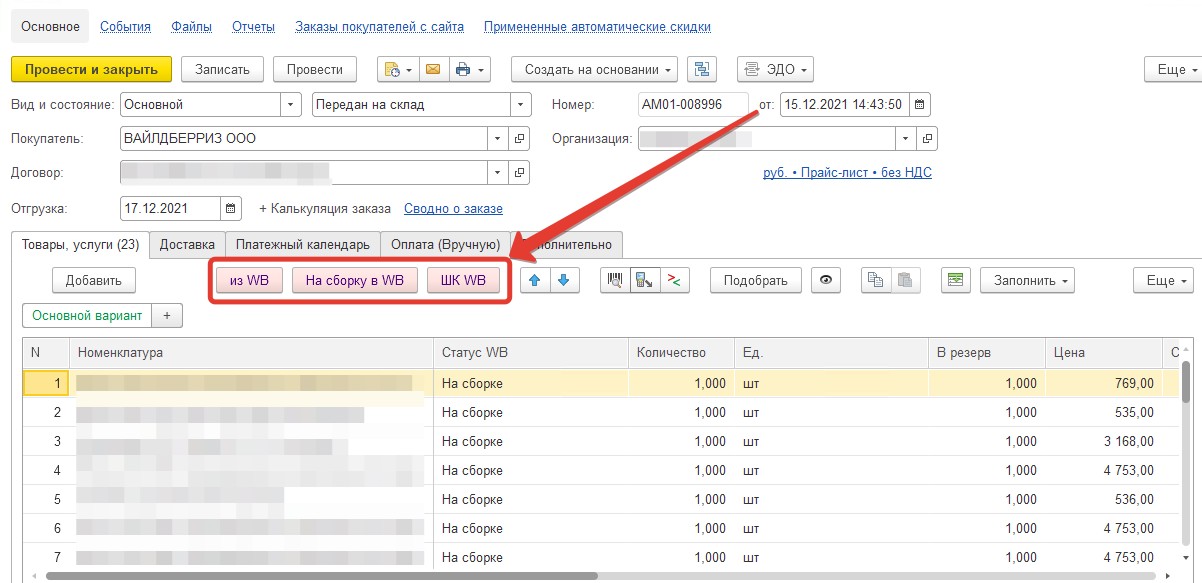Select the Основной вариант button
The height and width of the screenshot is (583, 1202).
87,315
